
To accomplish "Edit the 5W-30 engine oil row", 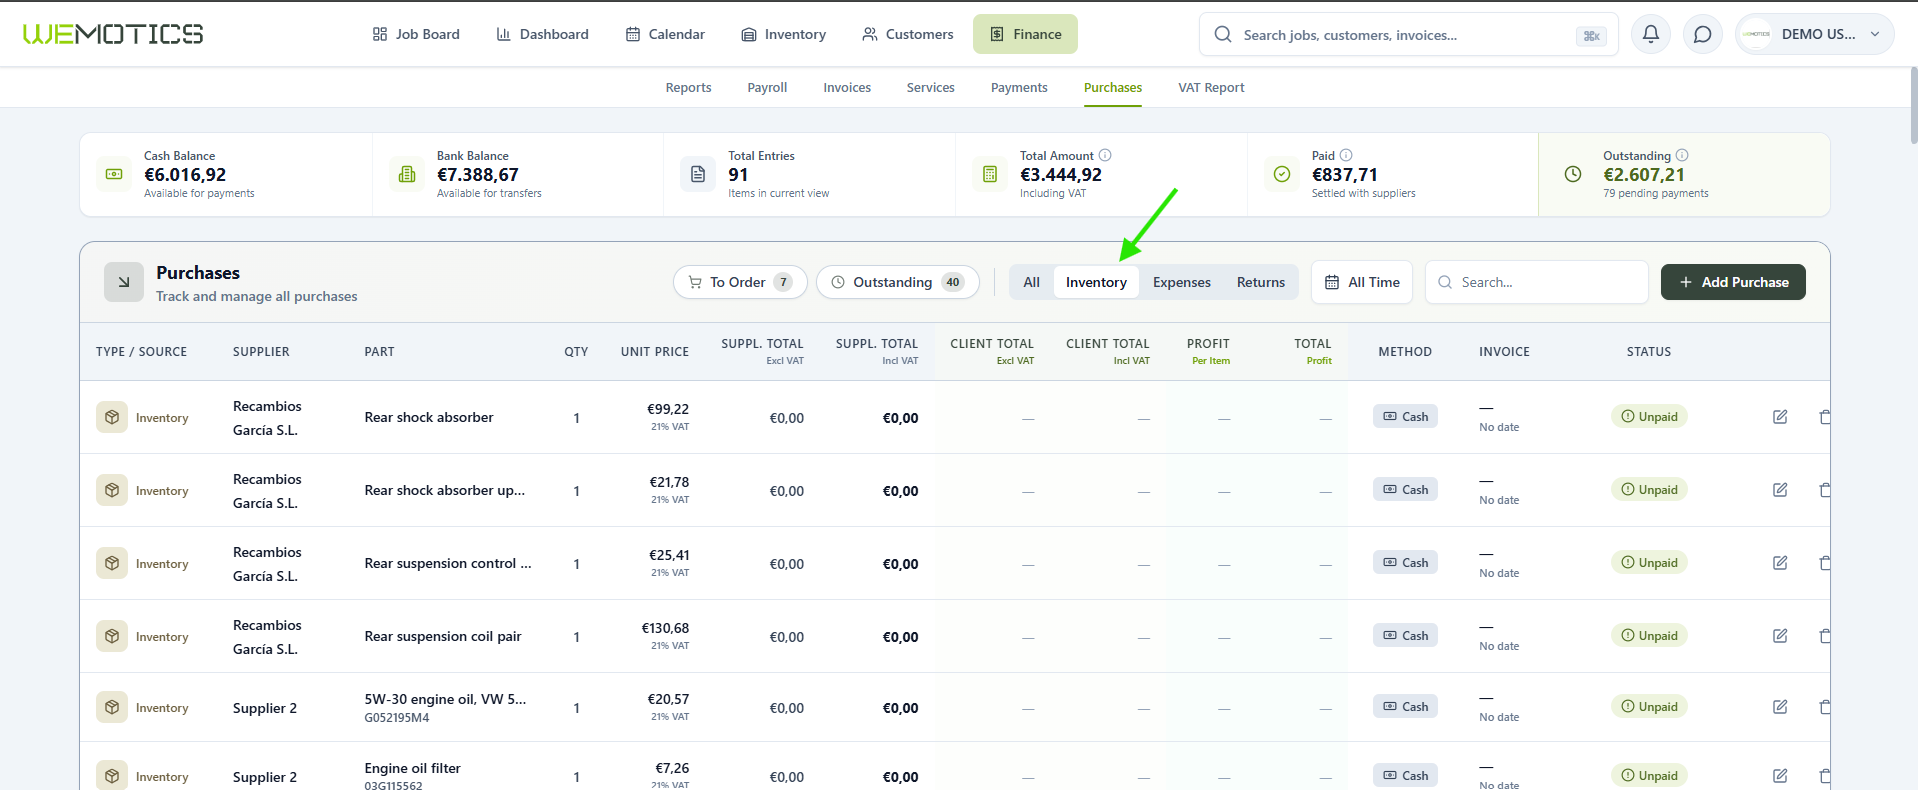I will point(1780,707).
